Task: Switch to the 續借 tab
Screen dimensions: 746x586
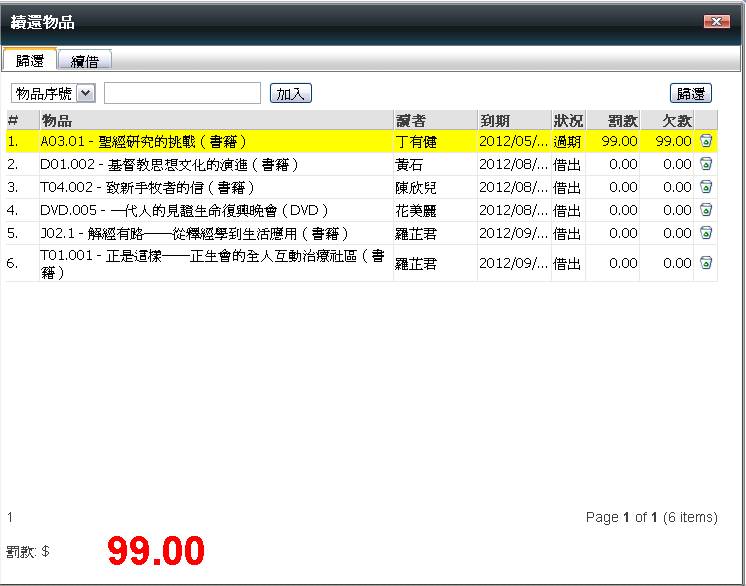Action: point(85,60)
